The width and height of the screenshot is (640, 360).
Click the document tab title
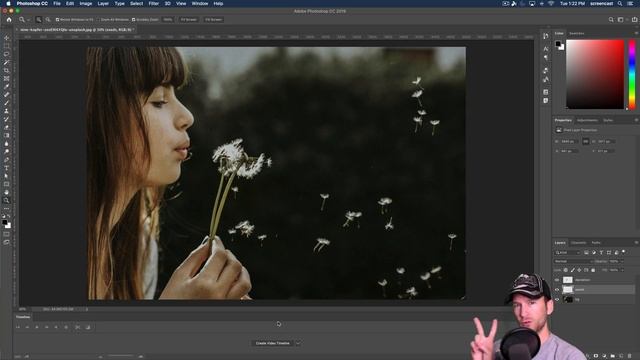tap(76, 29)
